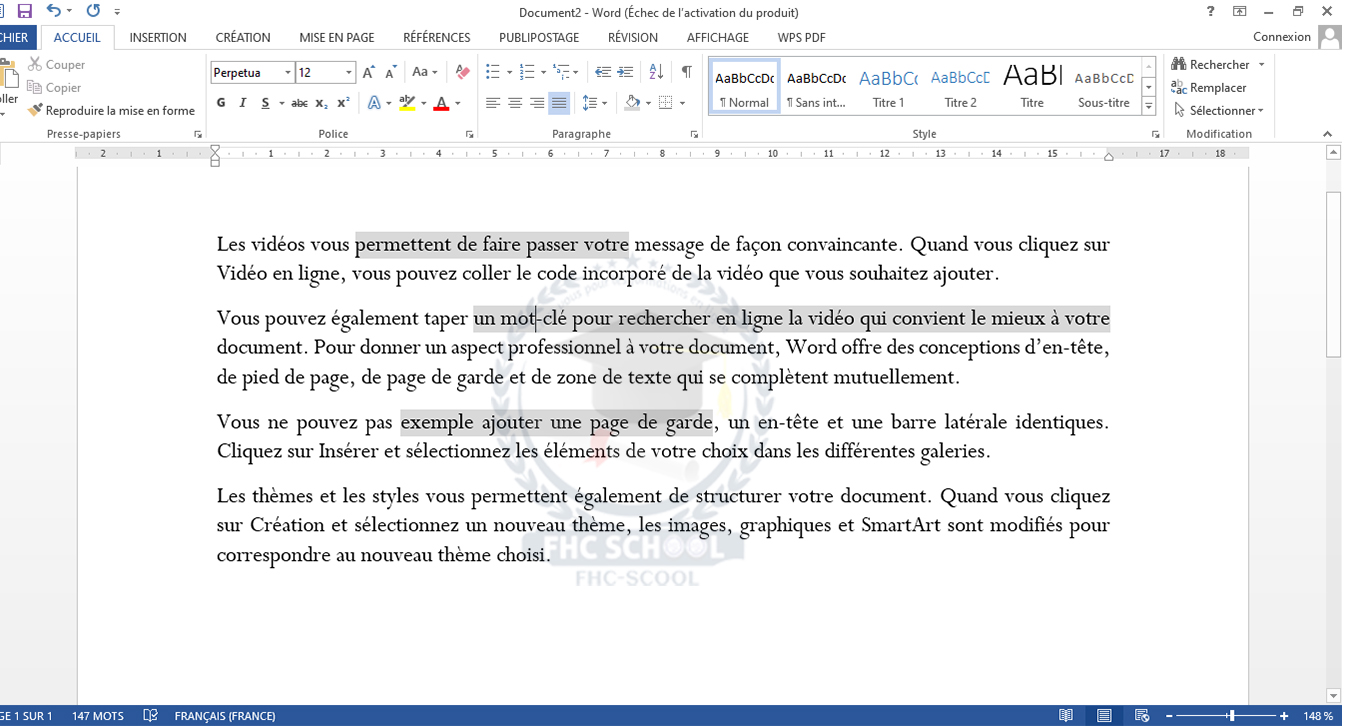Switch to Web Layout view in status bar
Image resolution: width=1366 pixels, height=726 pixels.
[x=1142, y=716]
